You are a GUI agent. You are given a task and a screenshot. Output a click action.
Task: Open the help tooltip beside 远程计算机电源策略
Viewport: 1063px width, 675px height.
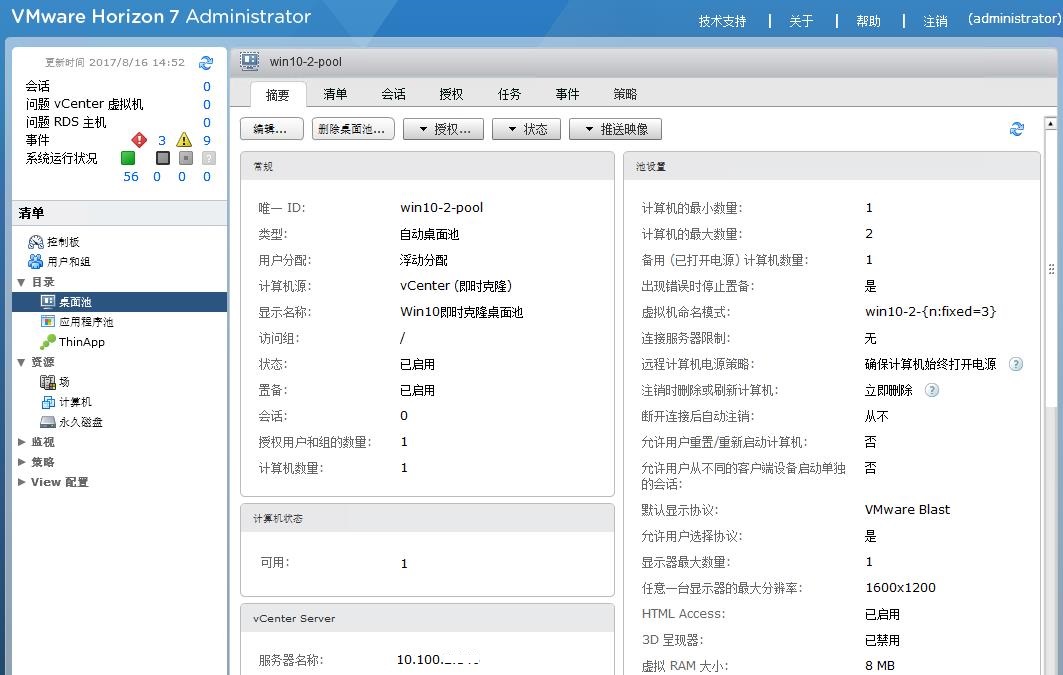click(1015, 364)
